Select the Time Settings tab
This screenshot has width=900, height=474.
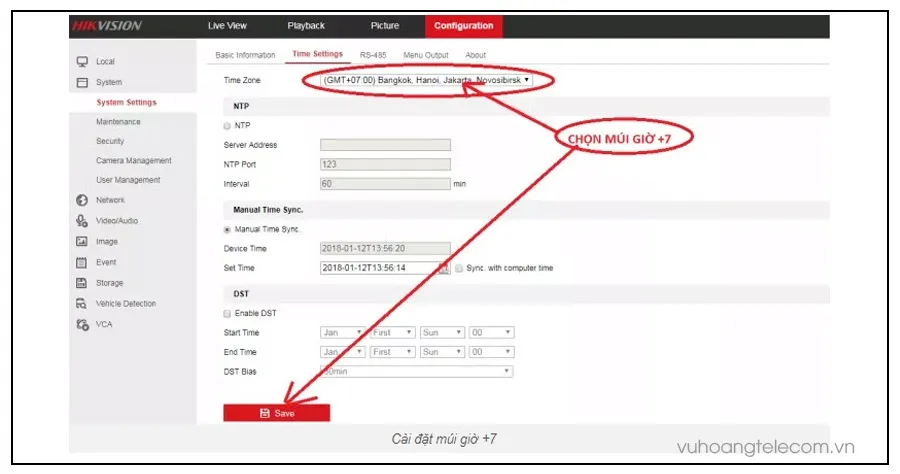coord(317,54)
